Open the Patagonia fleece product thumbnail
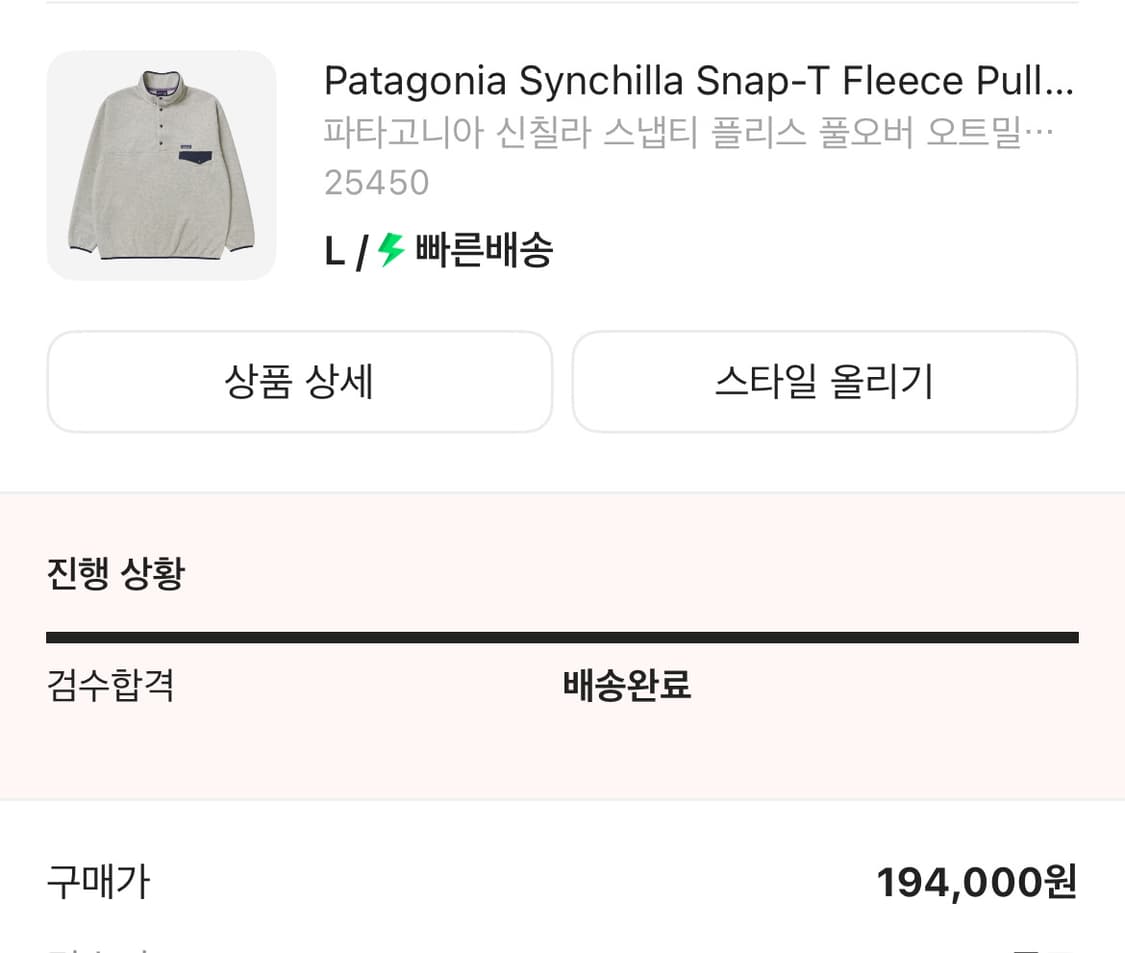1125x953 pixels. [161, 166]
